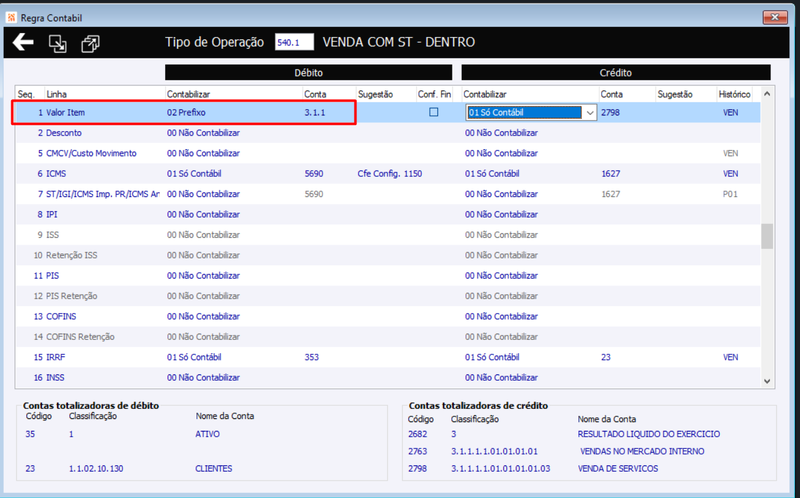
Task: Open the 01 Só Contábil credit dropdown
Action: pyautogui.click(x=590, y=112)
